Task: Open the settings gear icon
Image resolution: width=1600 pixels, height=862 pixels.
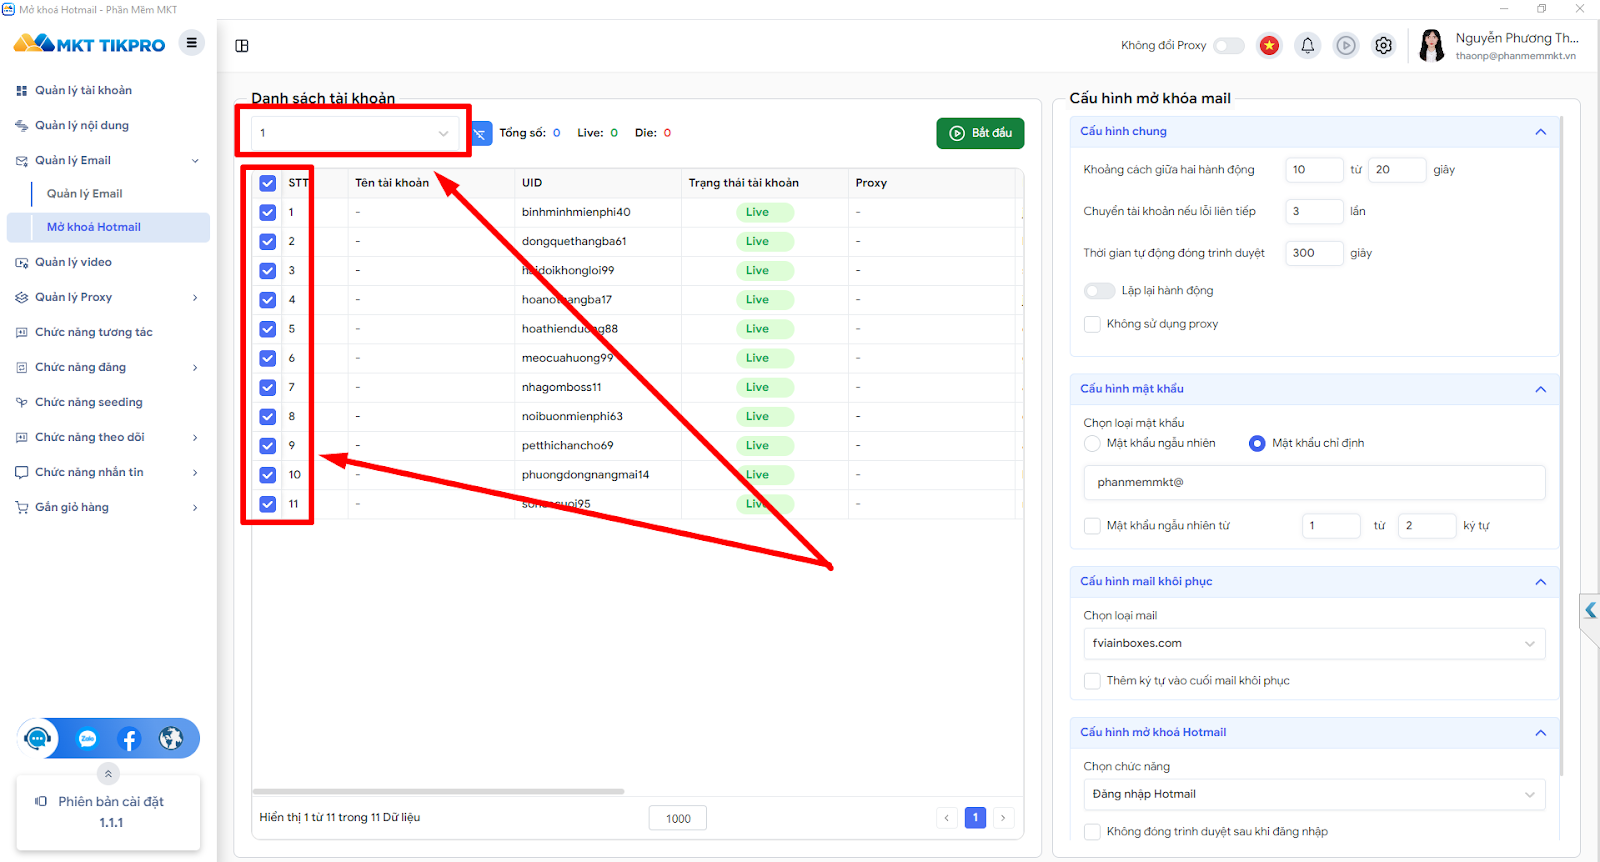Action: tap(1384, 45)
